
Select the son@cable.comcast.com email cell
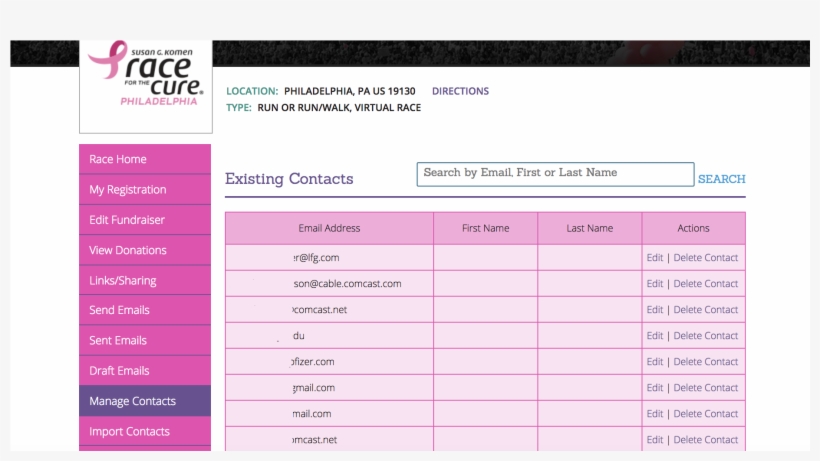(x=329, y=284)
